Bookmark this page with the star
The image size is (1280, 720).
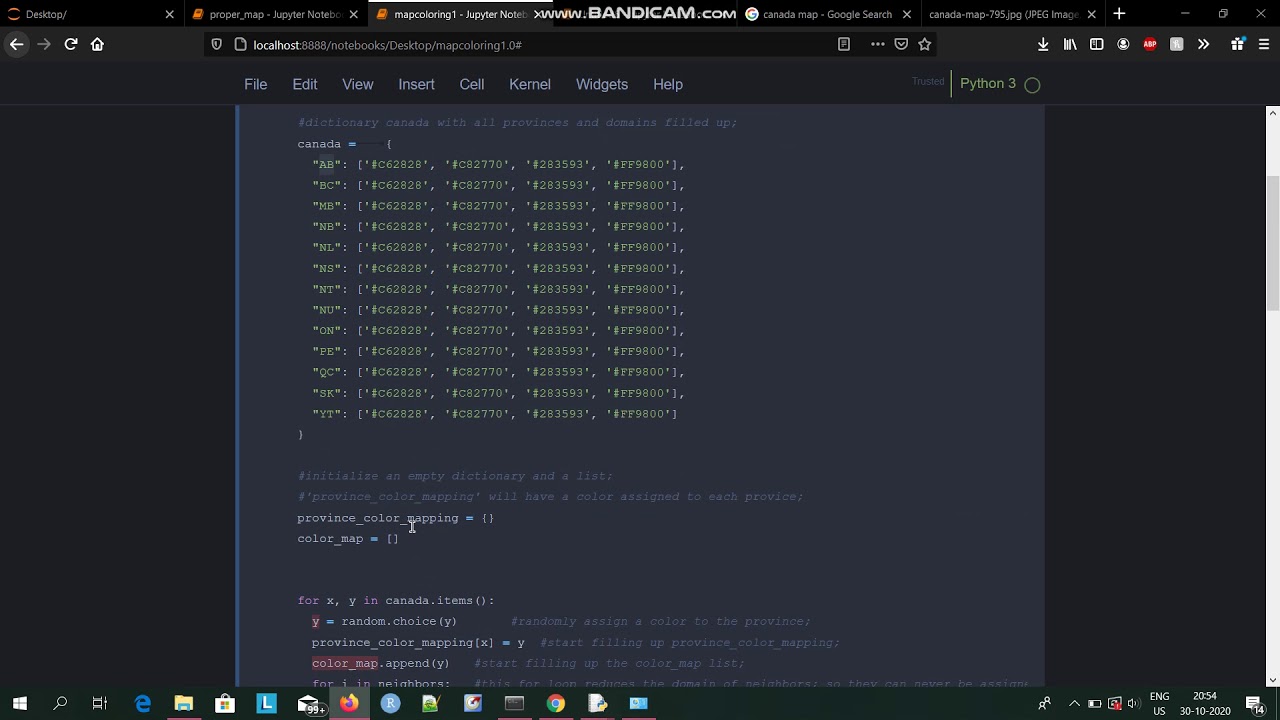coord(925,44)
